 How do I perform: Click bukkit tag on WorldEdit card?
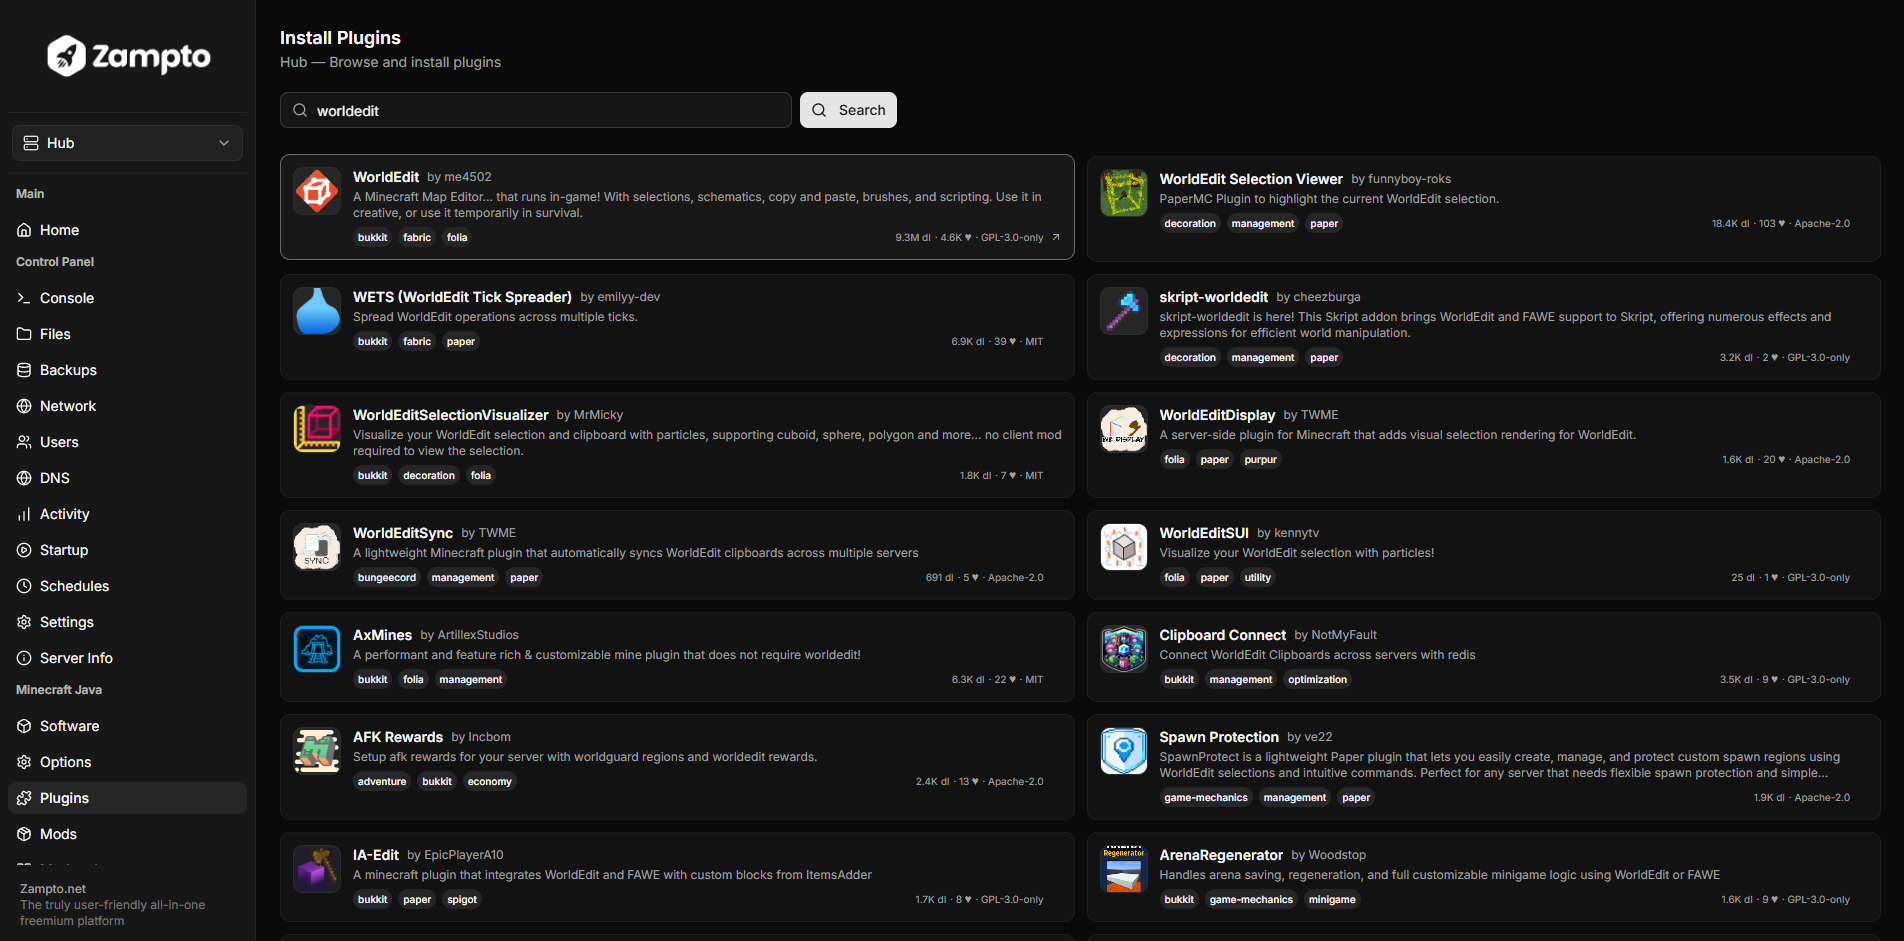(372, 238)
